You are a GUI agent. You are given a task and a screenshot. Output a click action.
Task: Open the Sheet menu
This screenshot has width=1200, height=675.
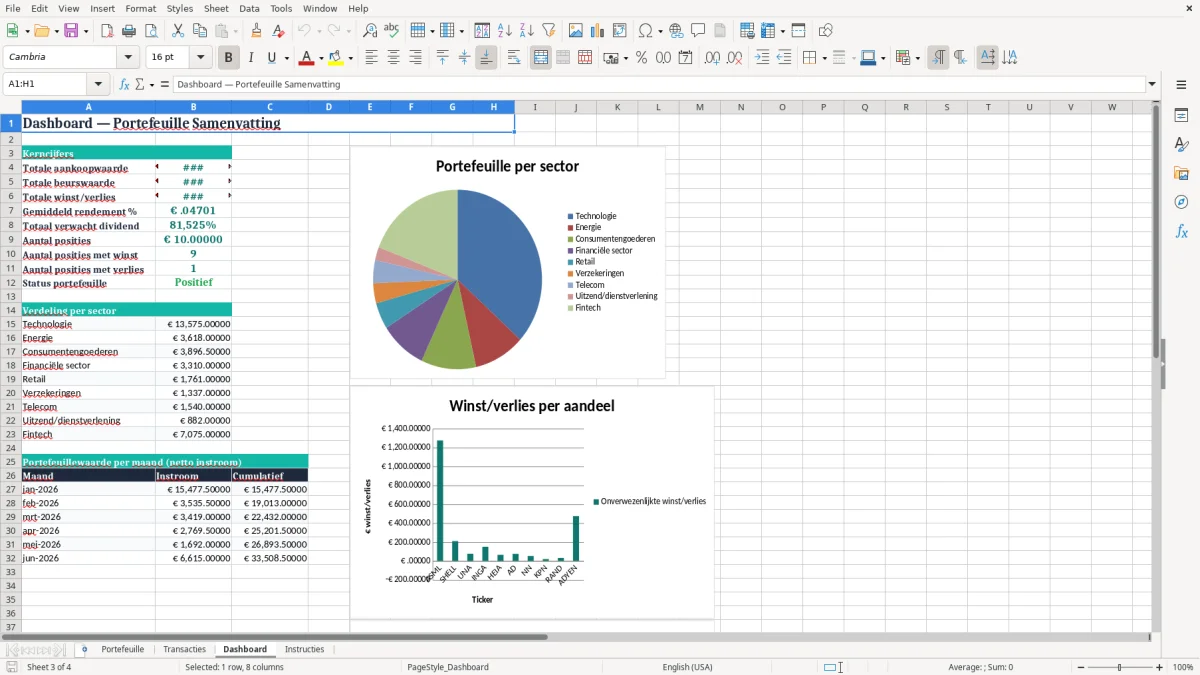(216, 8)
